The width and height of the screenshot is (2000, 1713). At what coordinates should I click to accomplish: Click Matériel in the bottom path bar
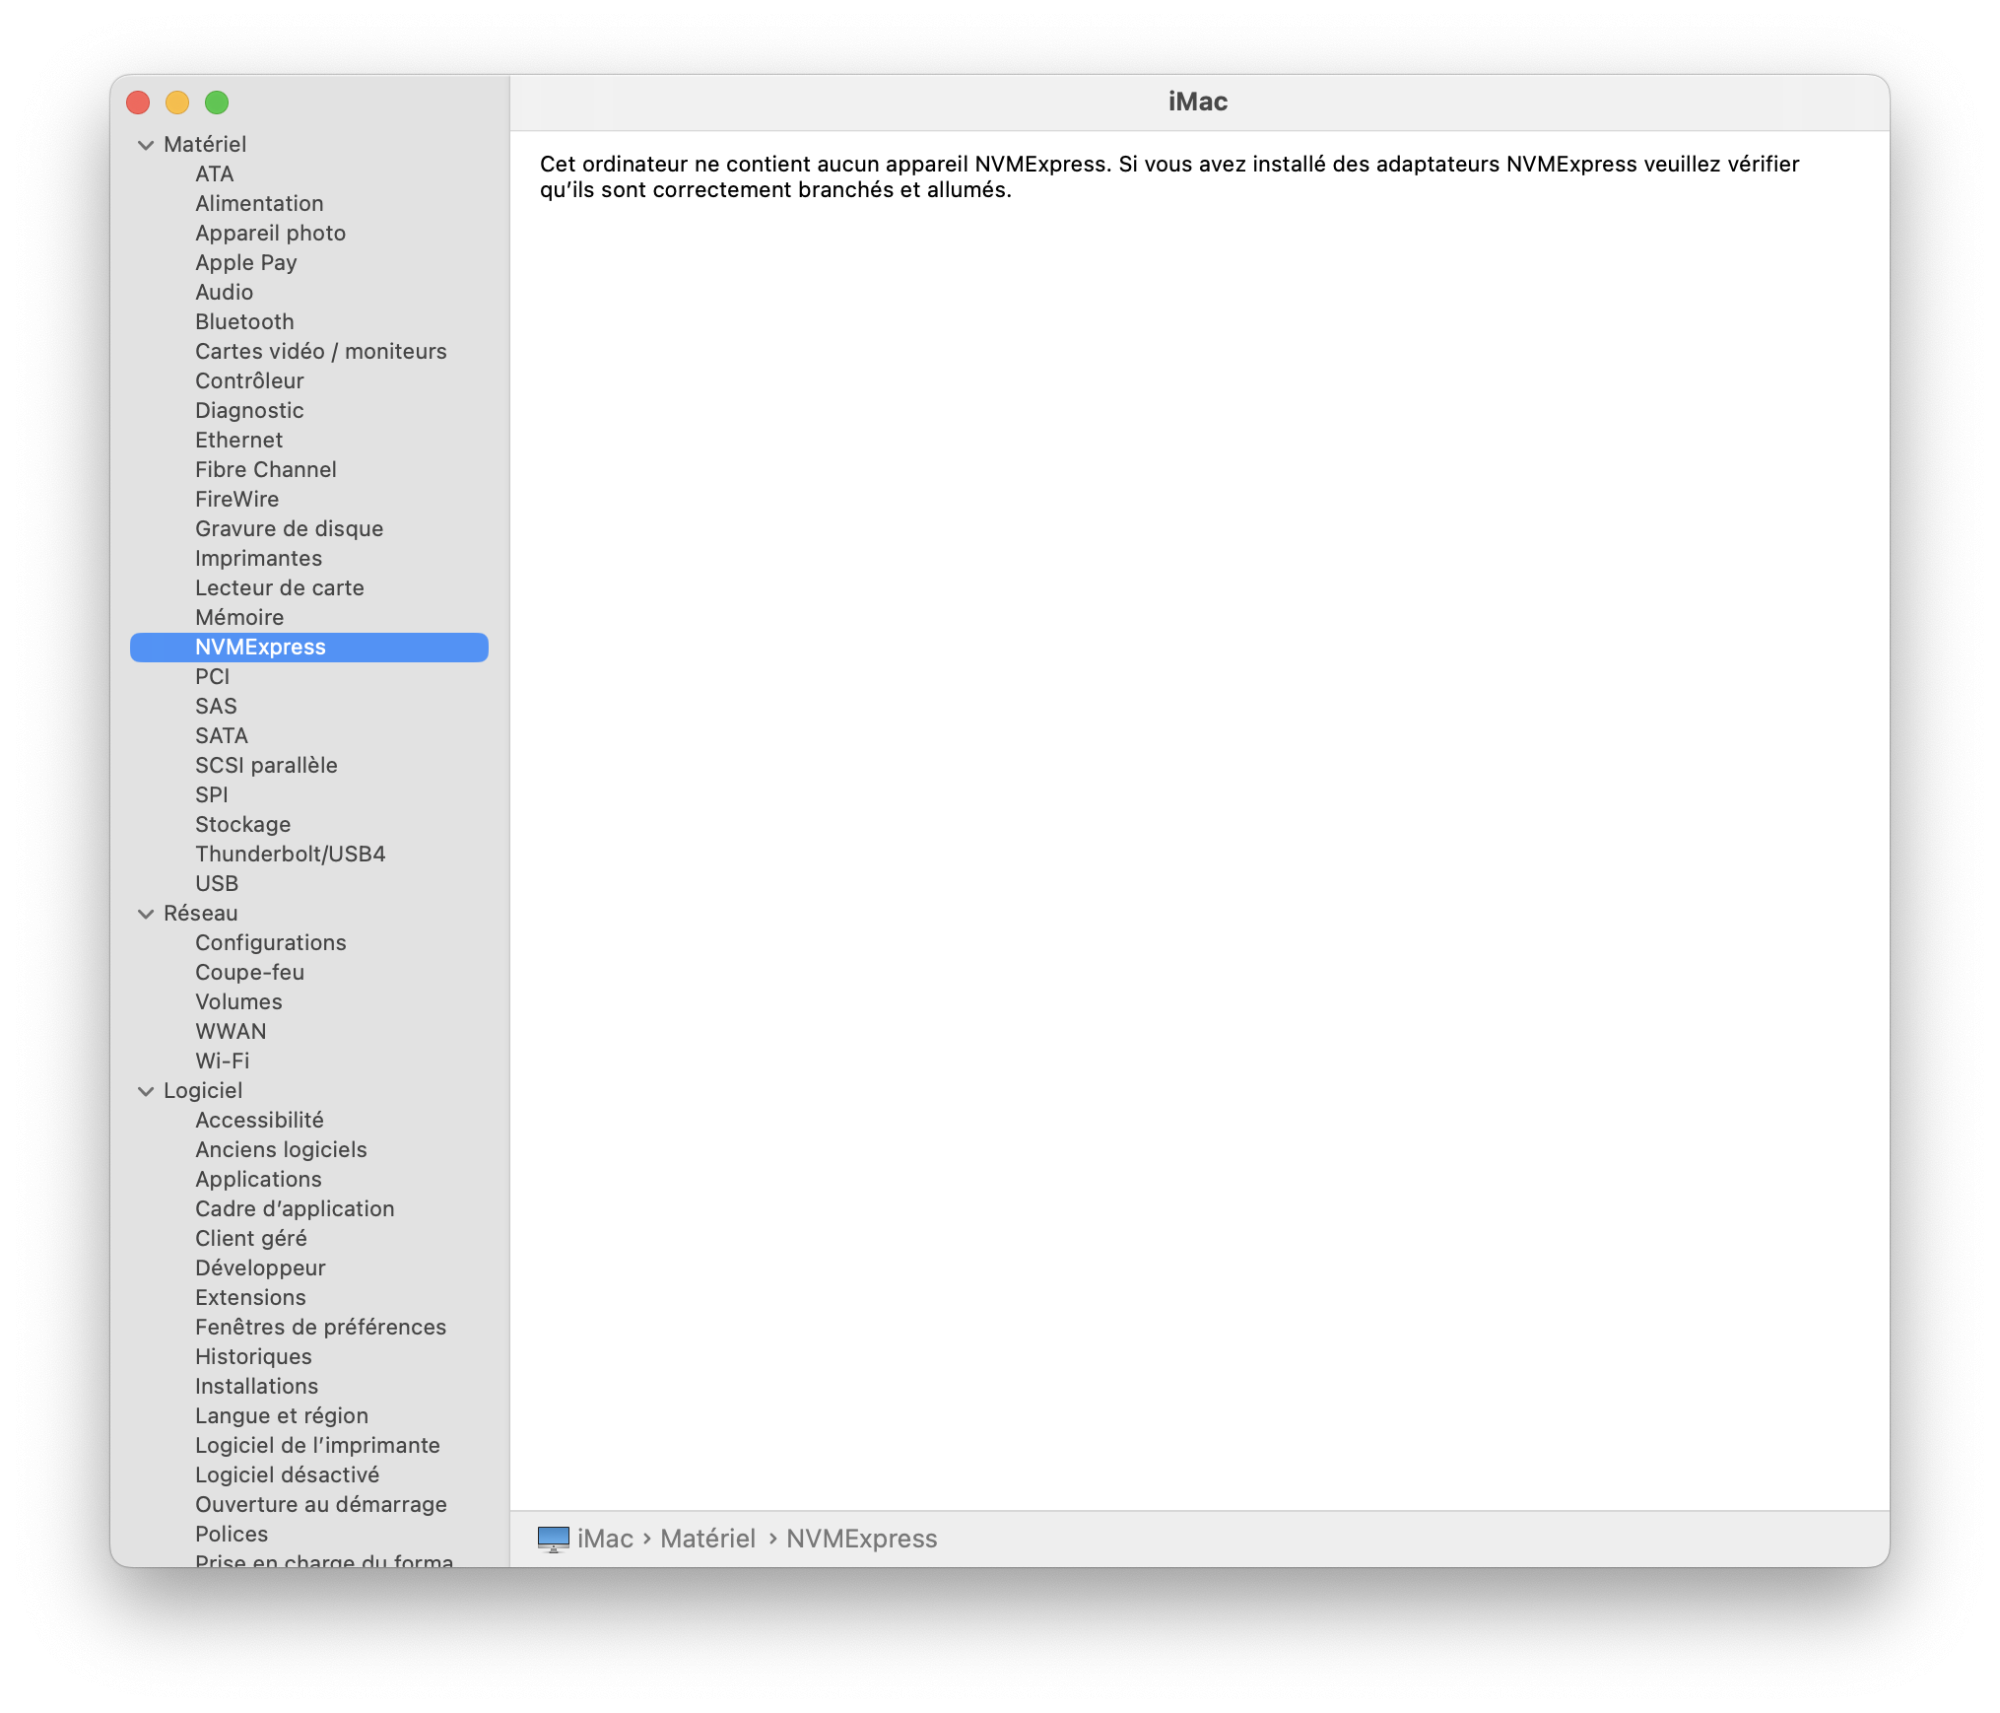[x=707, y=1538]
